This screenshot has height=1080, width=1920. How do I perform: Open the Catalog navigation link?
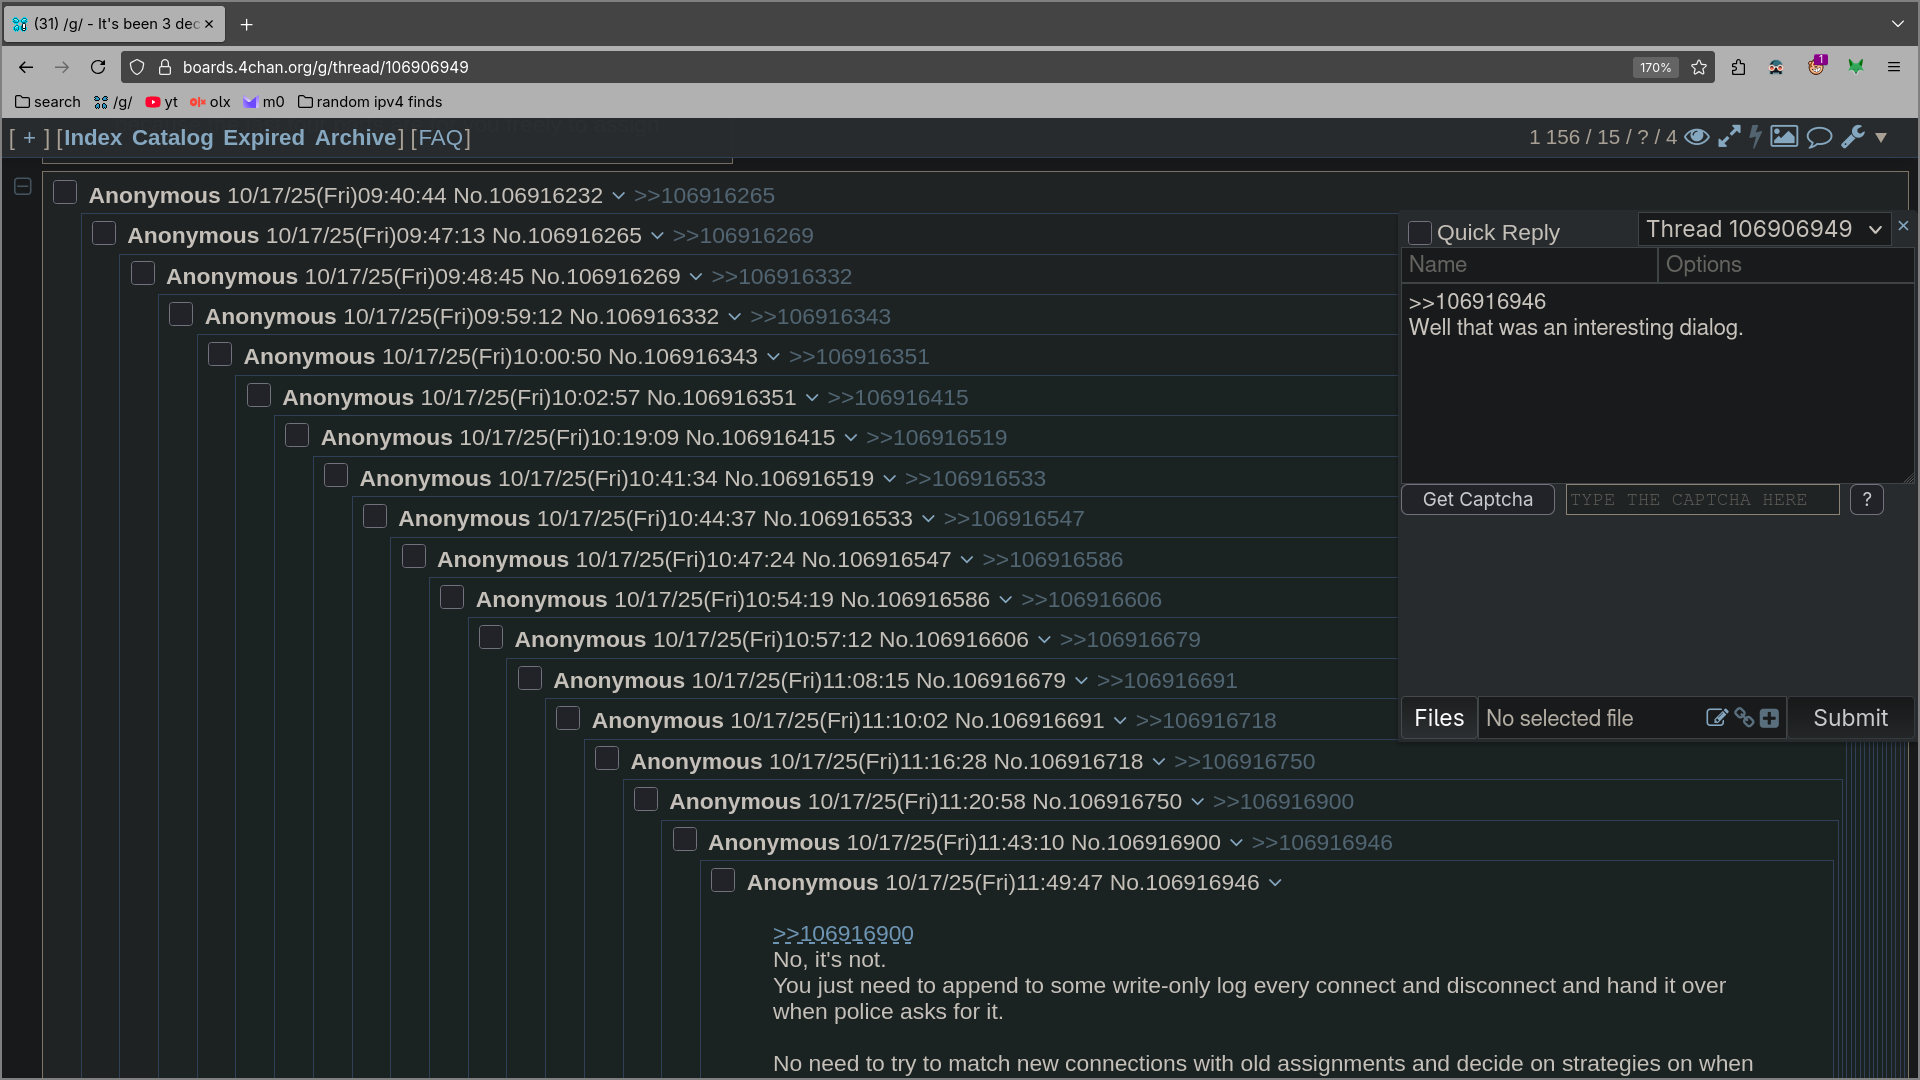coord(172,138)
